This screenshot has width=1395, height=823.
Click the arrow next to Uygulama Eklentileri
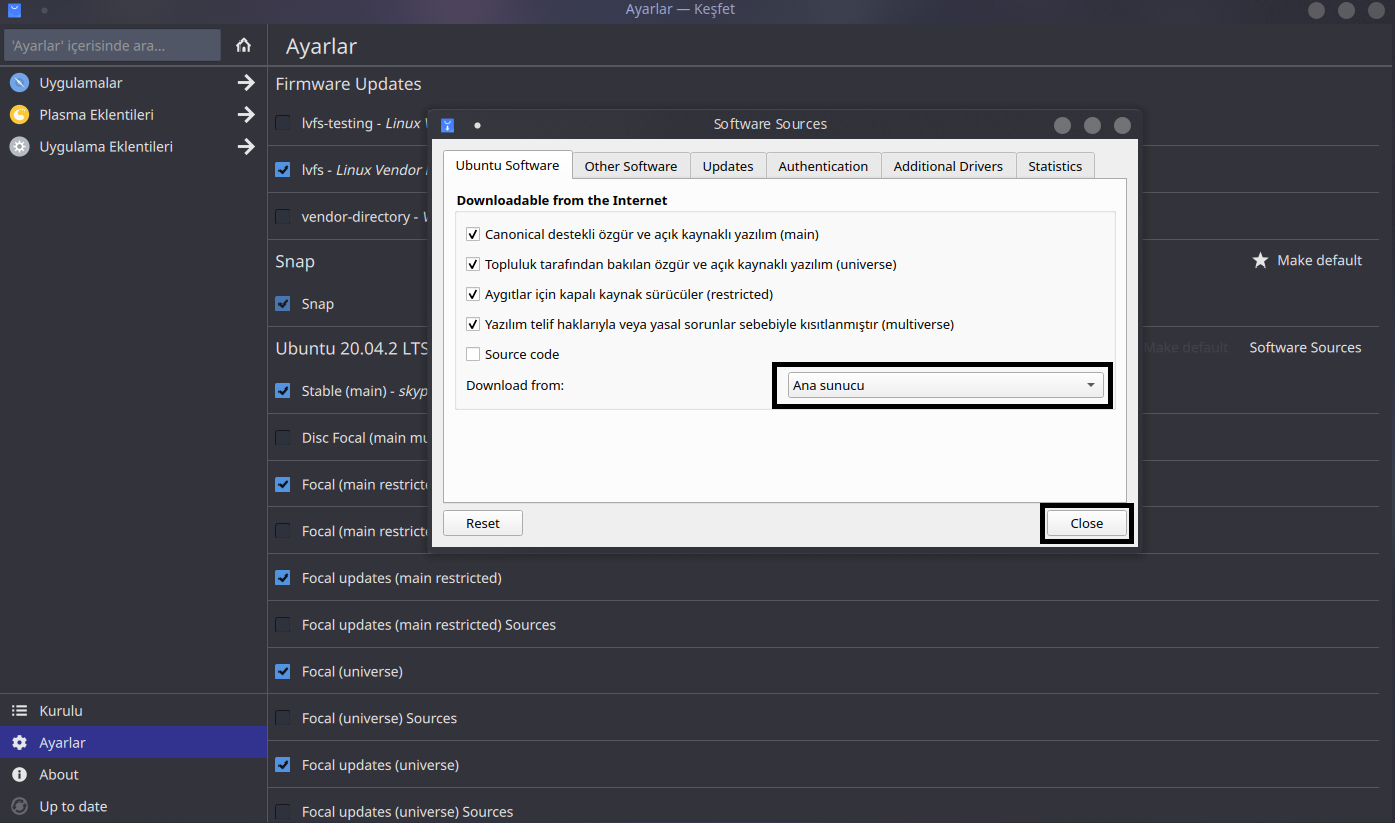point(246,147)
